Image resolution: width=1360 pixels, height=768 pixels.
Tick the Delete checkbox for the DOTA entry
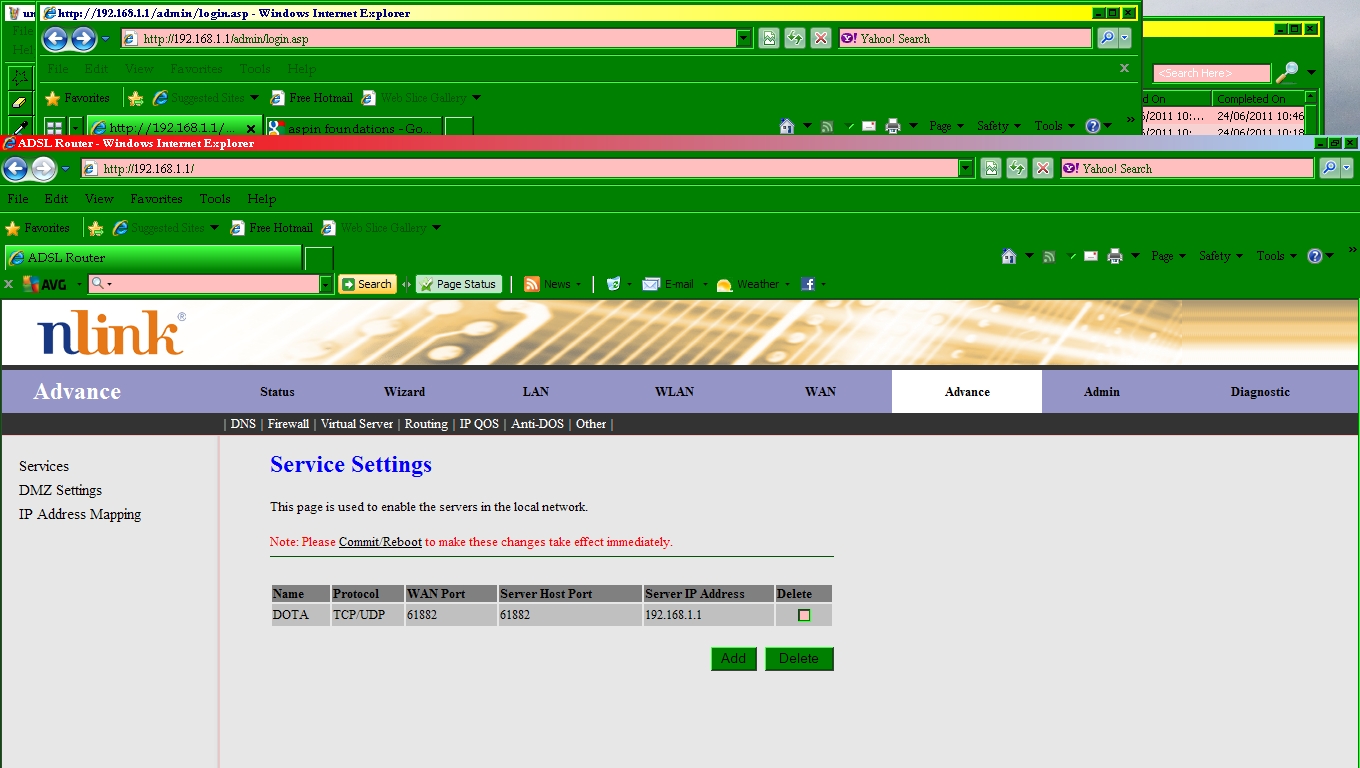click(804, 615)
